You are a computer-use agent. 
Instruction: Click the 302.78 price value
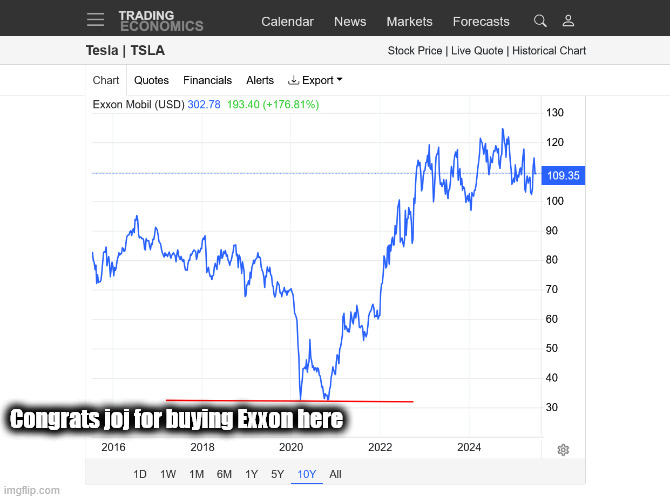pyautogui.click(x=204, y=105)
